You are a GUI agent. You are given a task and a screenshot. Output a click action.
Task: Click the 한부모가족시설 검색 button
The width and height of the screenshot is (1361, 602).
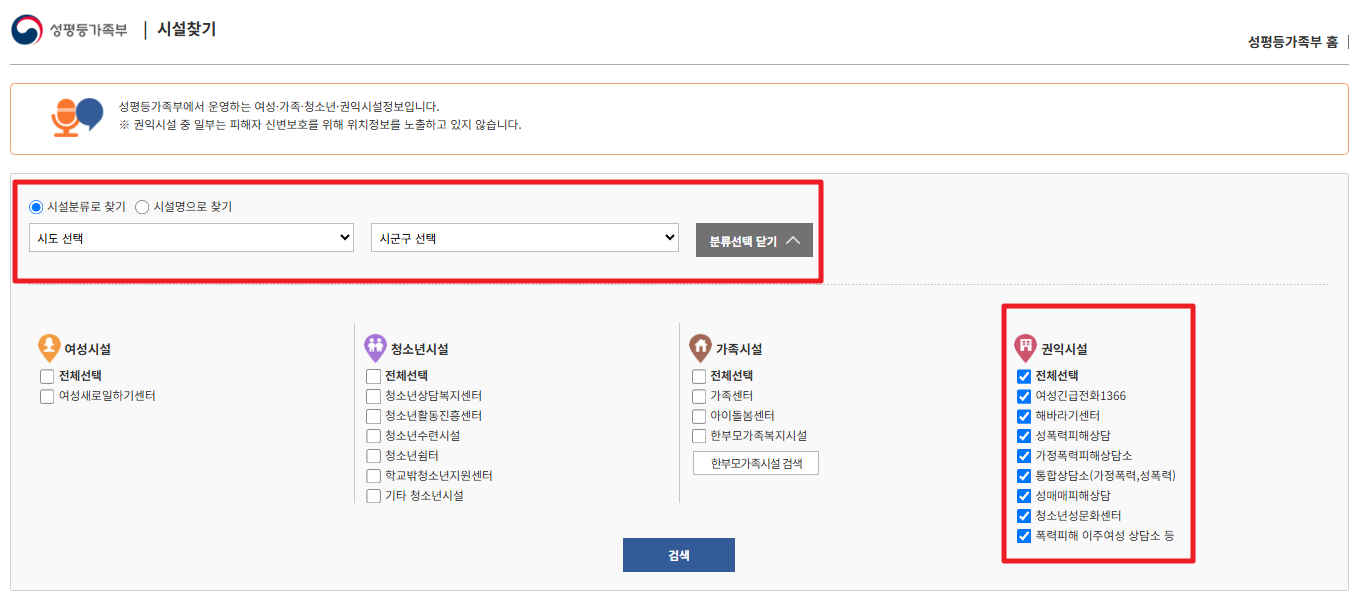coord(755,462)
